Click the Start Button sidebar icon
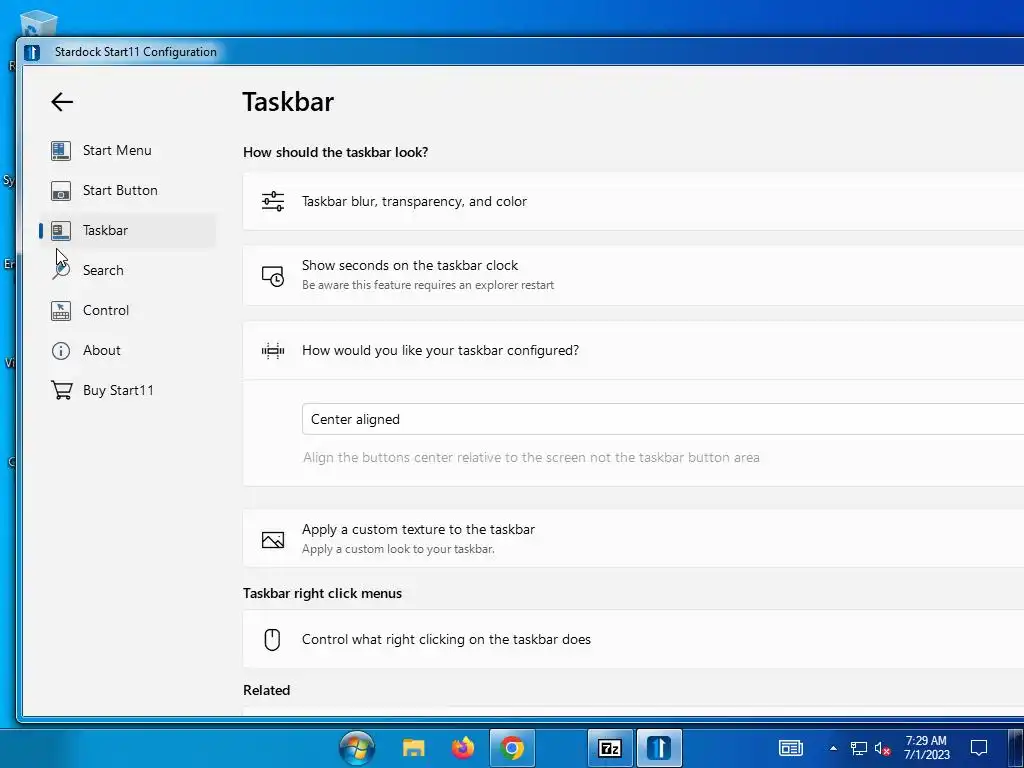This screenshot has width=1024, height=768. point(61,191)
